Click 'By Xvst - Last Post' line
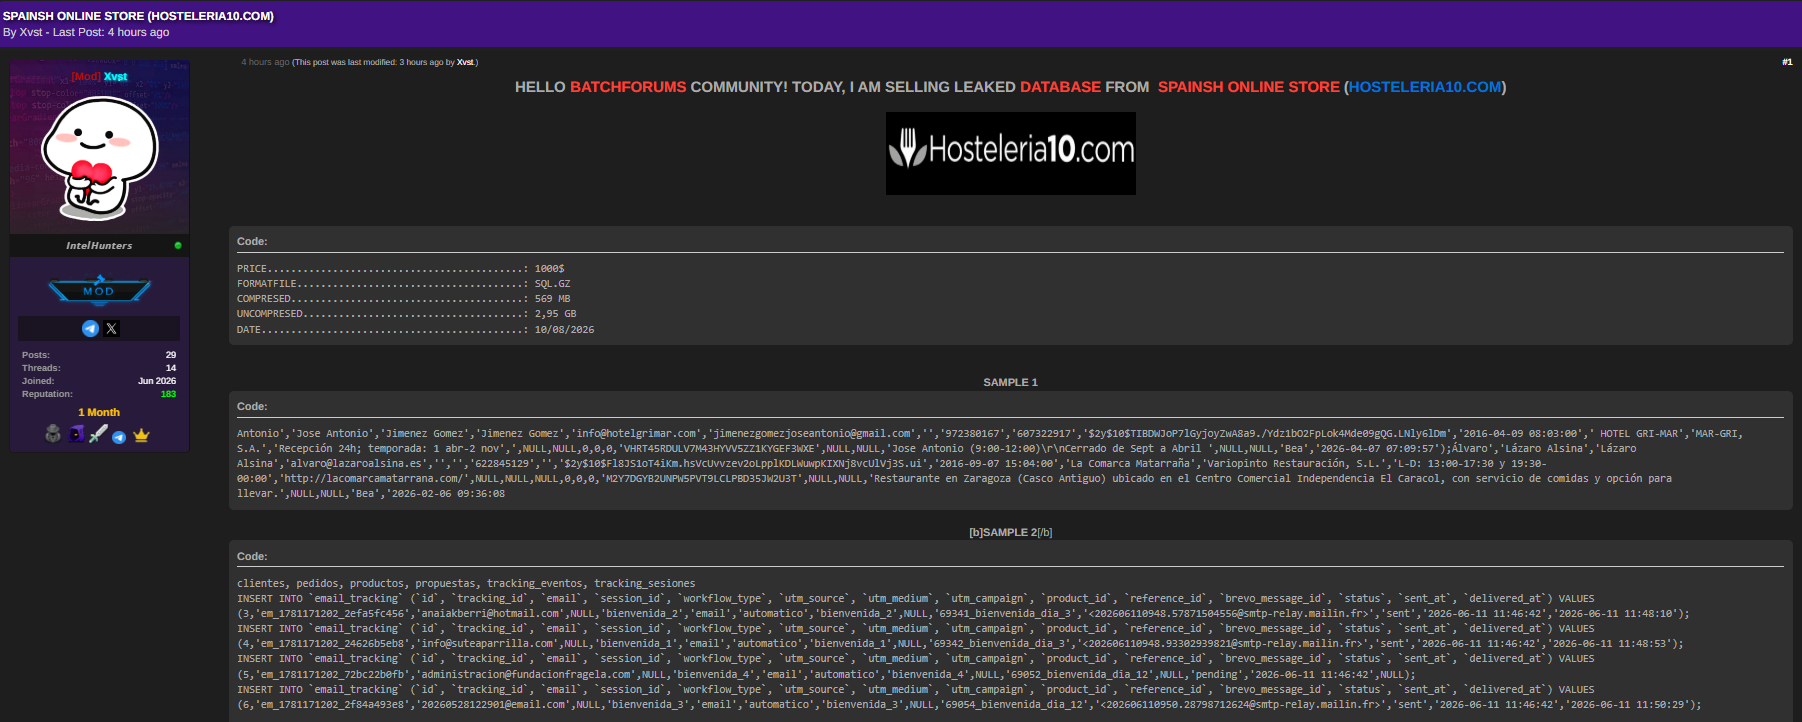Image resolution: width=1802 pixels, height=722 pixels. [86, 32]
